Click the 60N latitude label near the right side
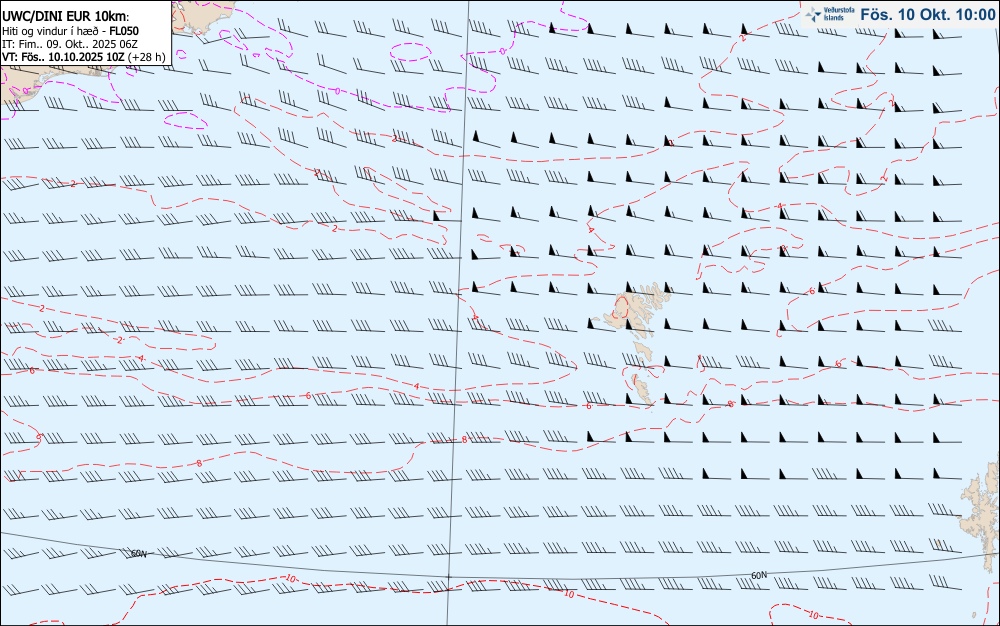 759,575
